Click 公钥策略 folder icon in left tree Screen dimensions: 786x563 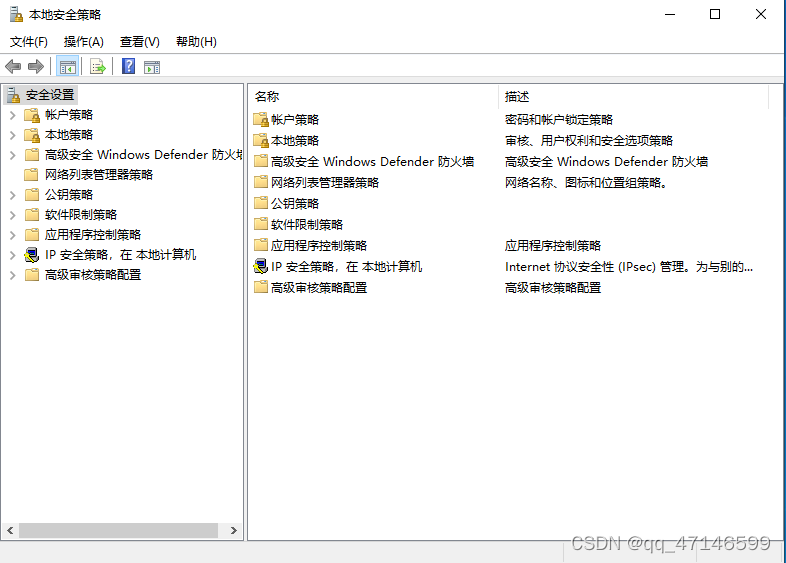tap(32, 195)
